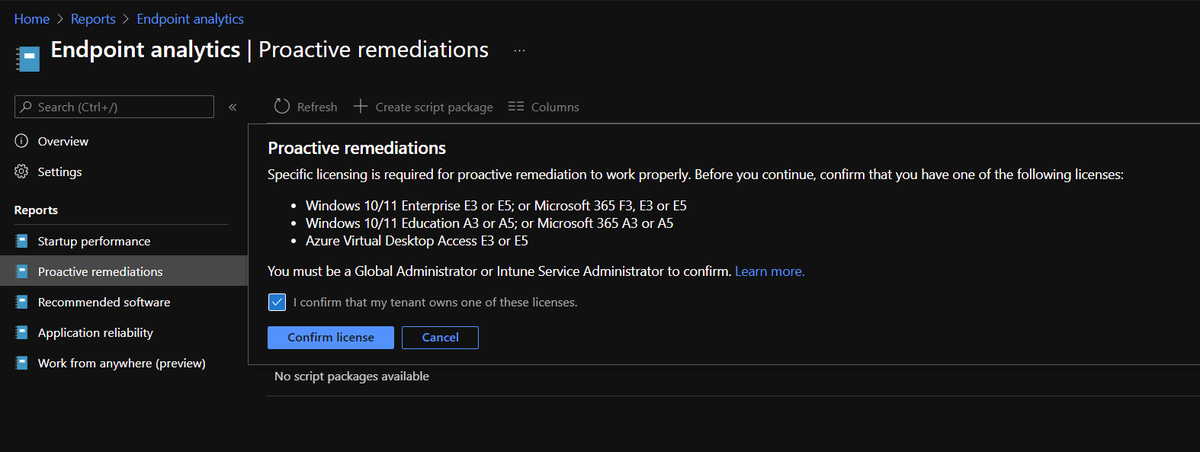Click Create script package label
Viewport: 1200px width, 452px height.
(434, 107)
